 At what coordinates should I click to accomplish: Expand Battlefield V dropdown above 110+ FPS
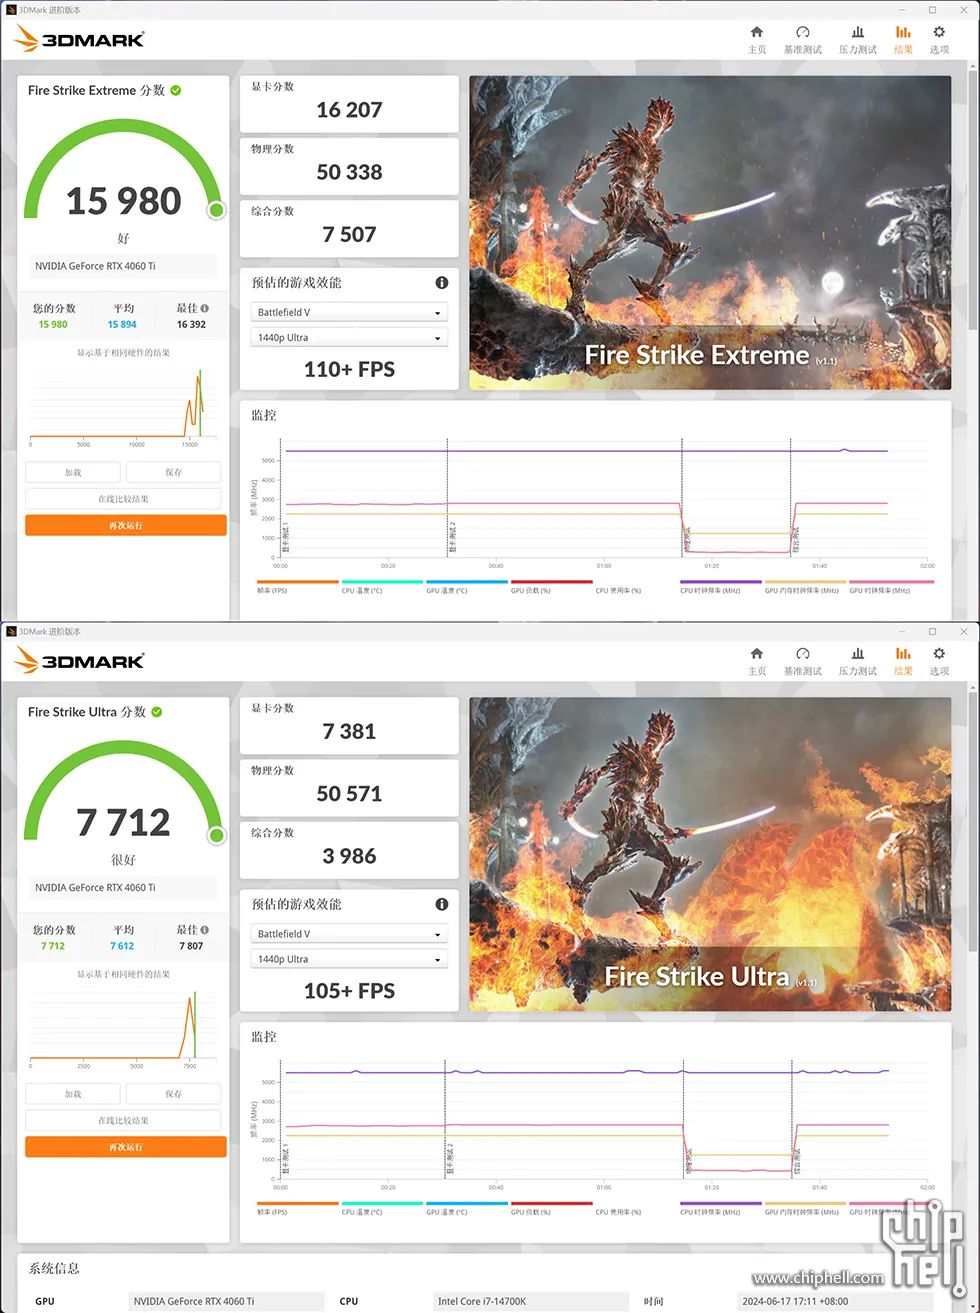(x=349, y=312)
